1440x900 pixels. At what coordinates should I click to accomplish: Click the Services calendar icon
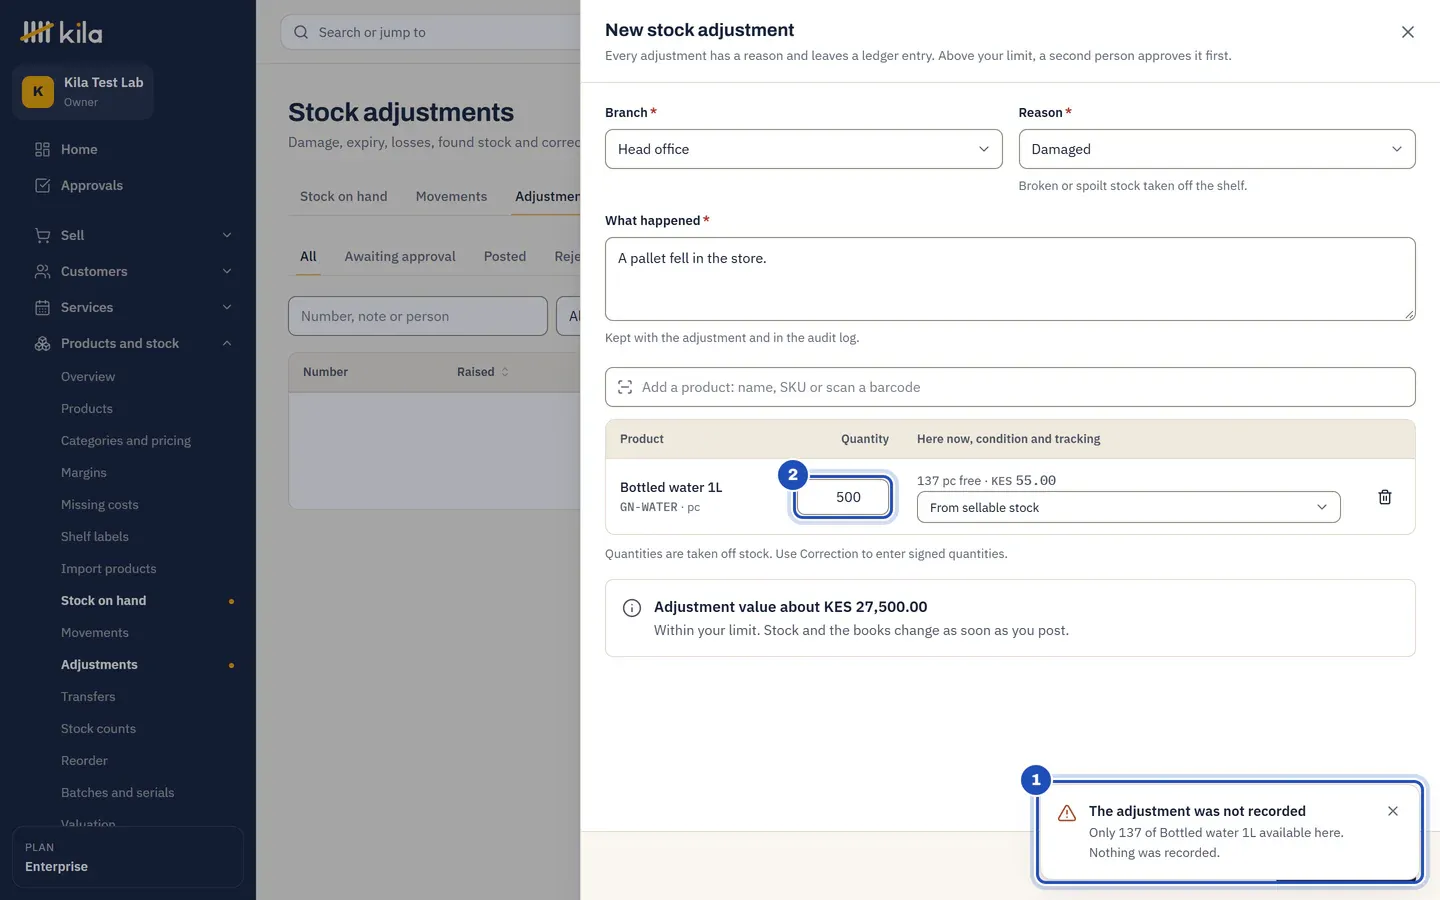[x=42, y=308]
